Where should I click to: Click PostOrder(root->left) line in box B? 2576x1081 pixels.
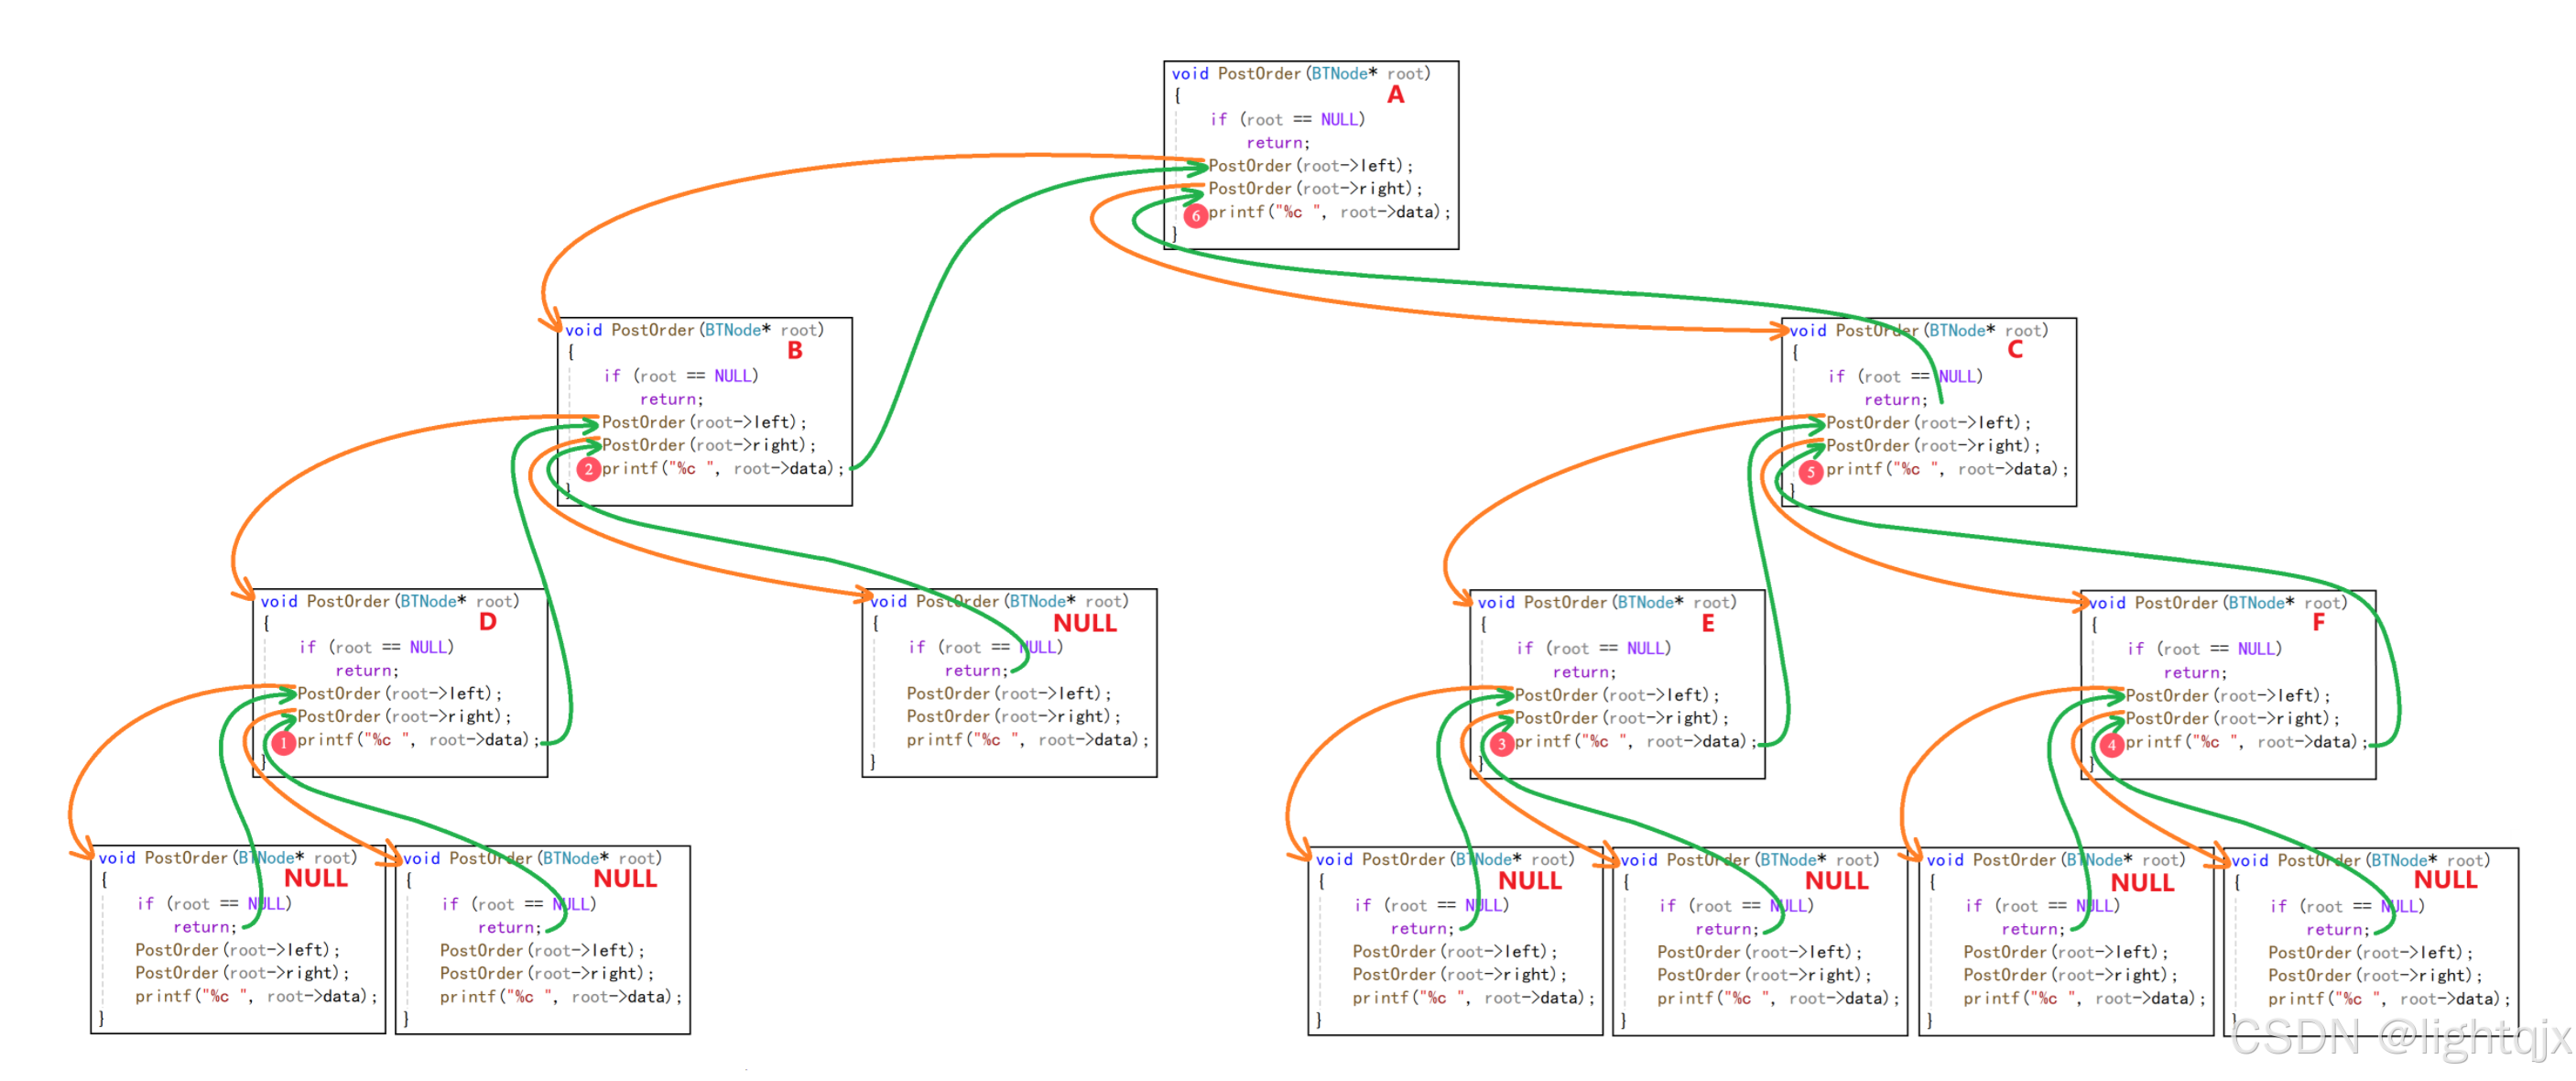click(x=703, y=422)
